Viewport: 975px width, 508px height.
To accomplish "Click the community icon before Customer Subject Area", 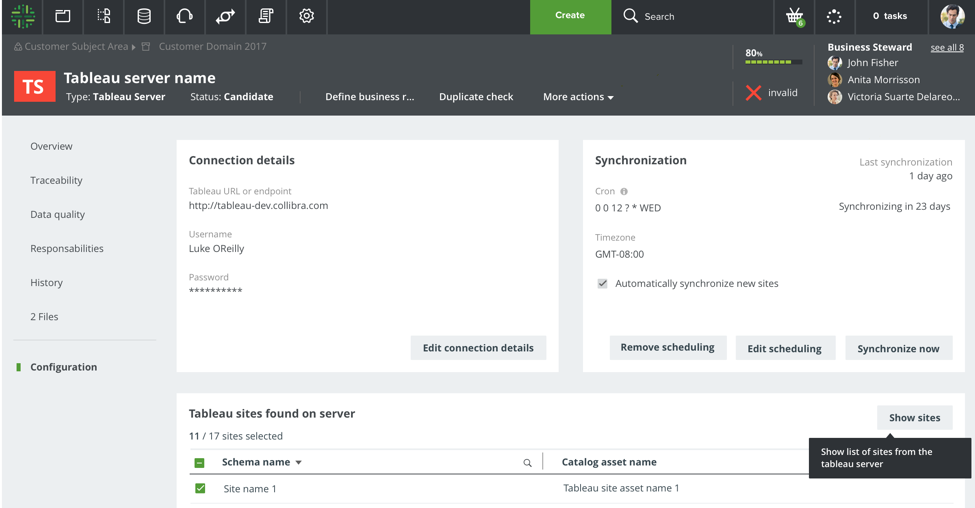I will [18, 47].
